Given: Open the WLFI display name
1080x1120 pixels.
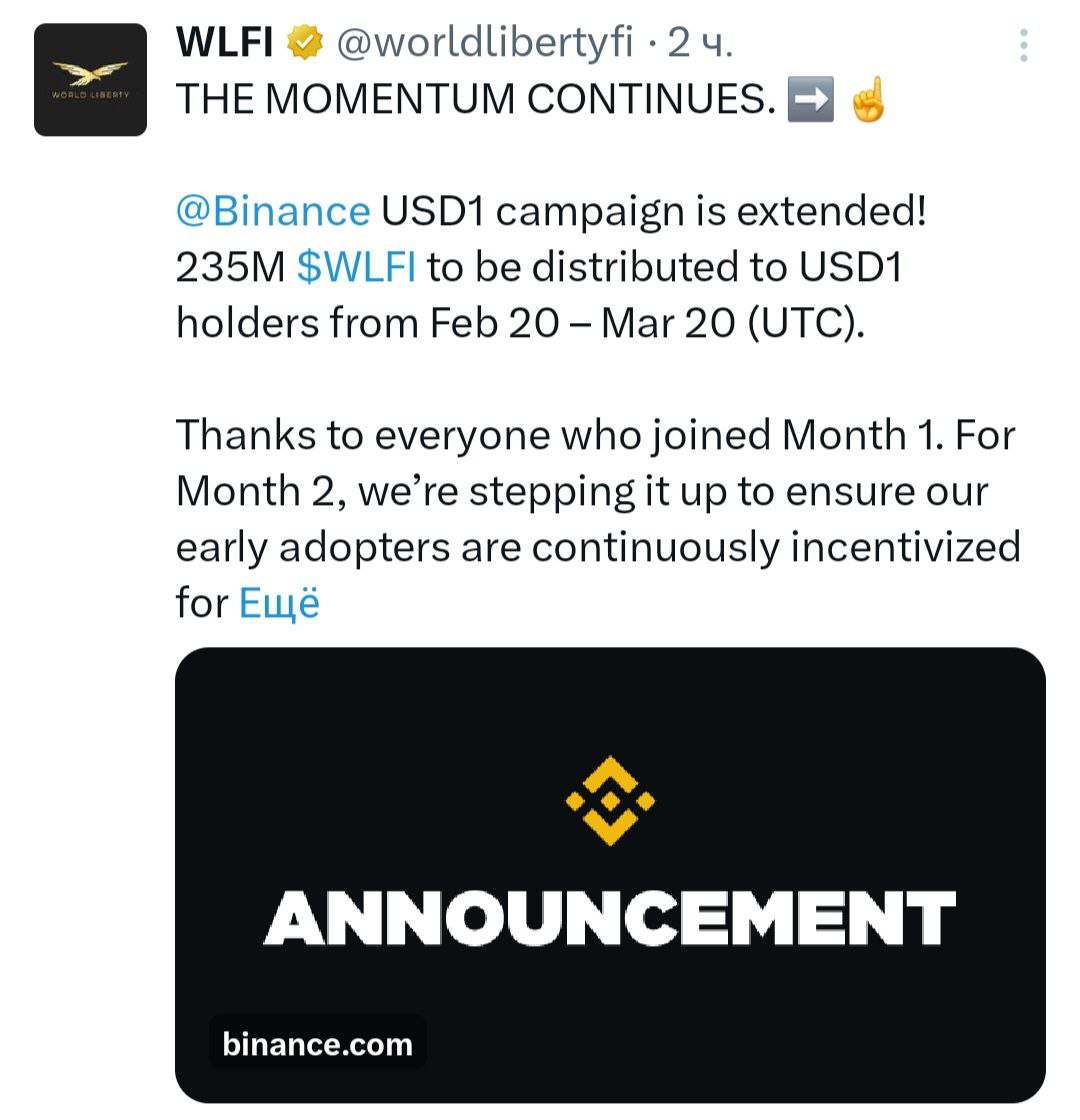Looking at the screenshot, I should 225,43.
